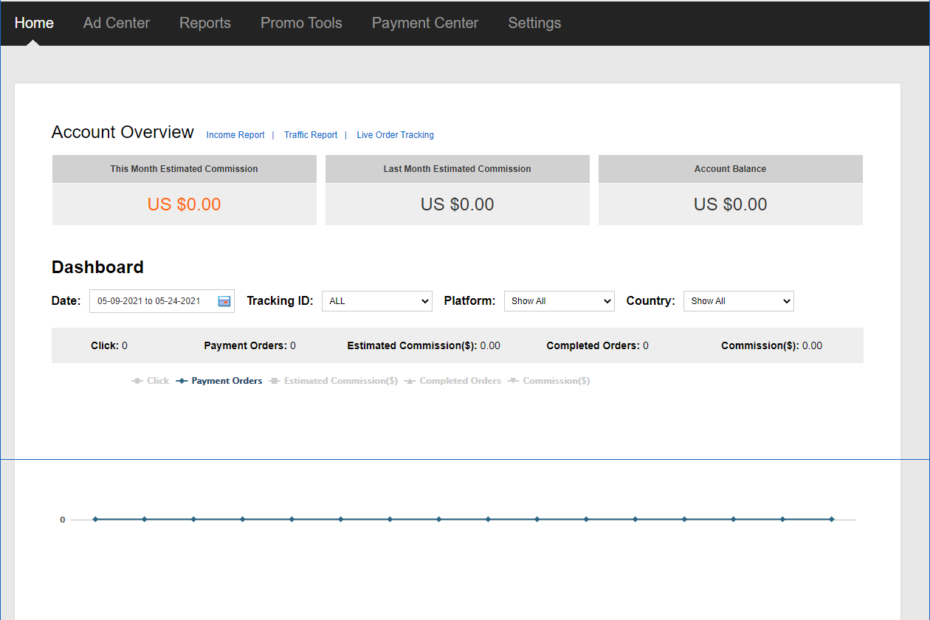Open the Settings menu
Image resolution: width=930 pixels, height=620 pixels.
pyautogui.click(x=534, y=23)
